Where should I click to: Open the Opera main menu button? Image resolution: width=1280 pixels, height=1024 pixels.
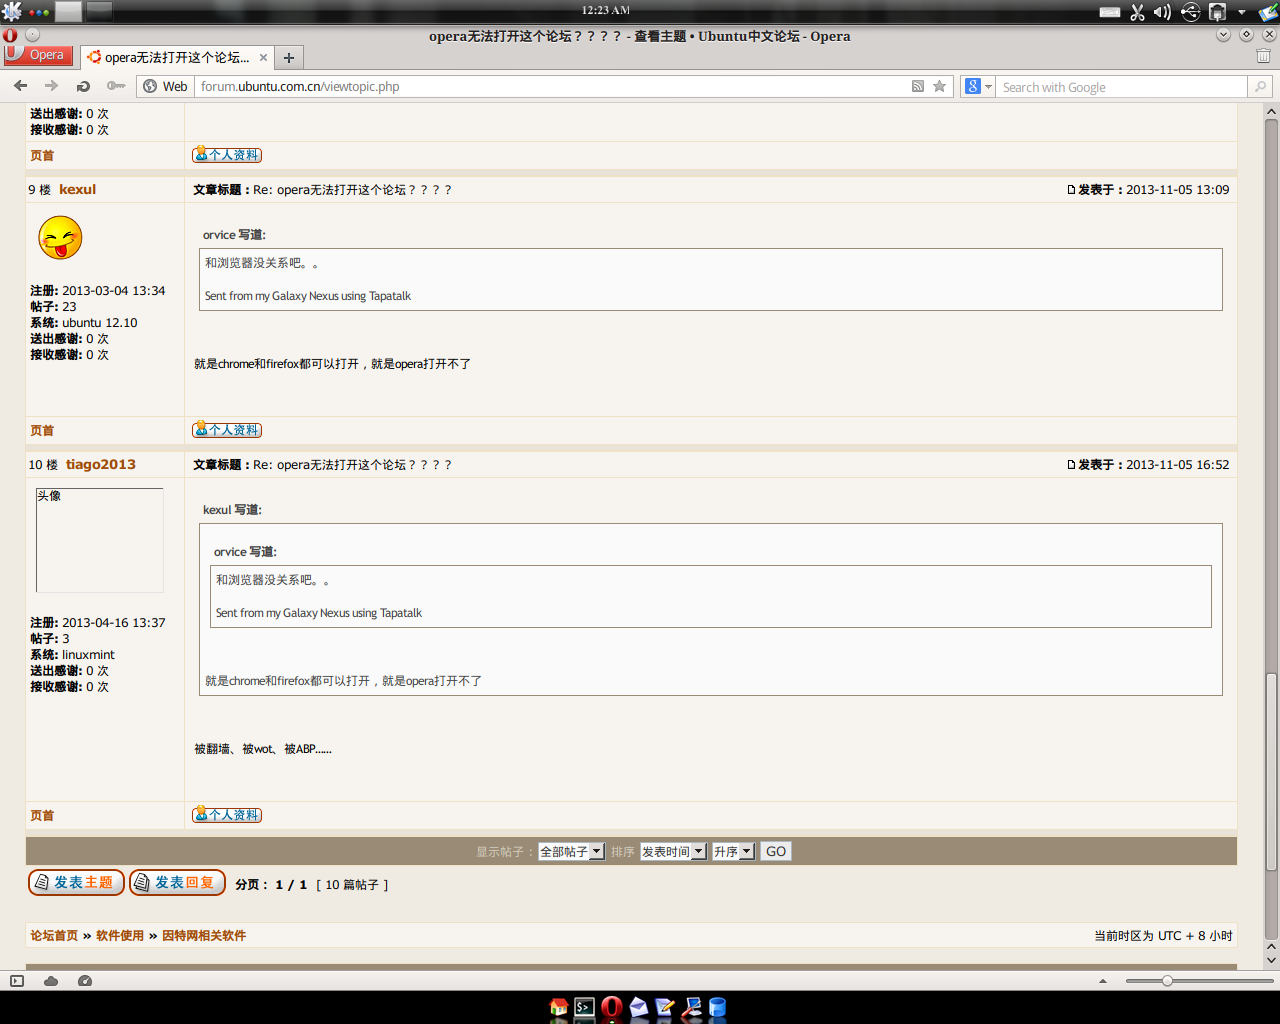(x=38, y=55)
